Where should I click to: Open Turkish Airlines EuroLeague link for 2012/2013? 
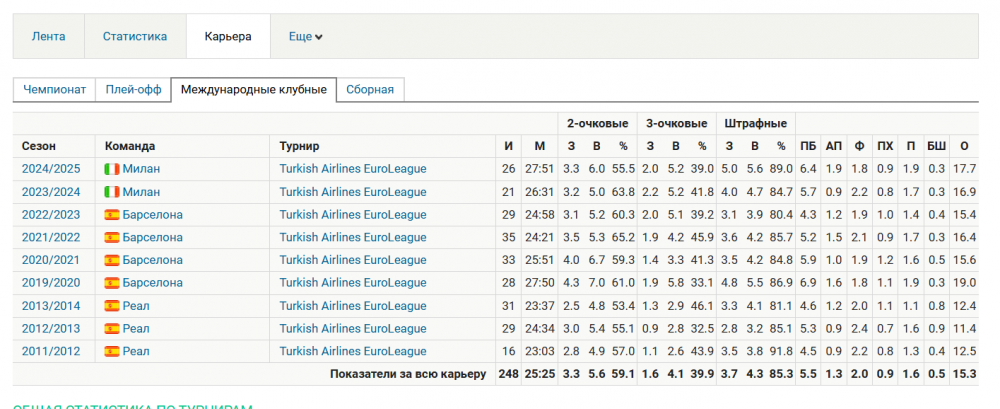pos(352,328)
